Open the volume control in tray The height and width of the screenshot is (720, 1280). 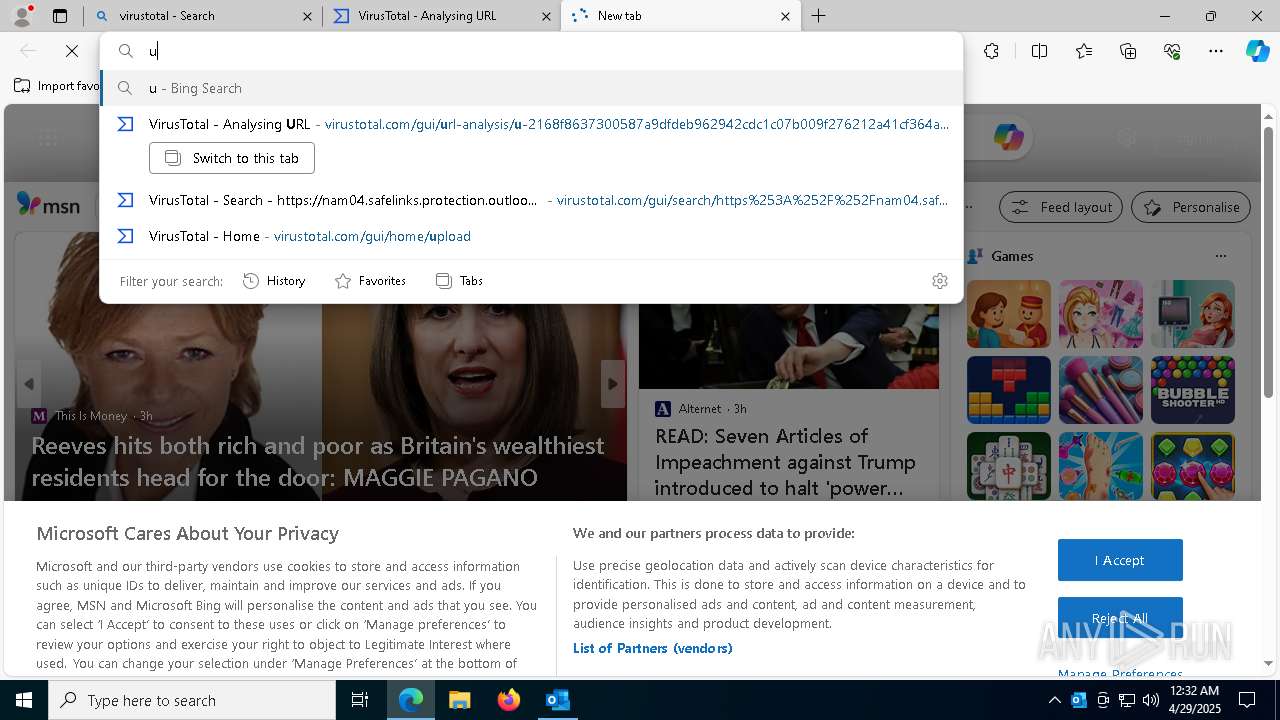click(1150, 700)
